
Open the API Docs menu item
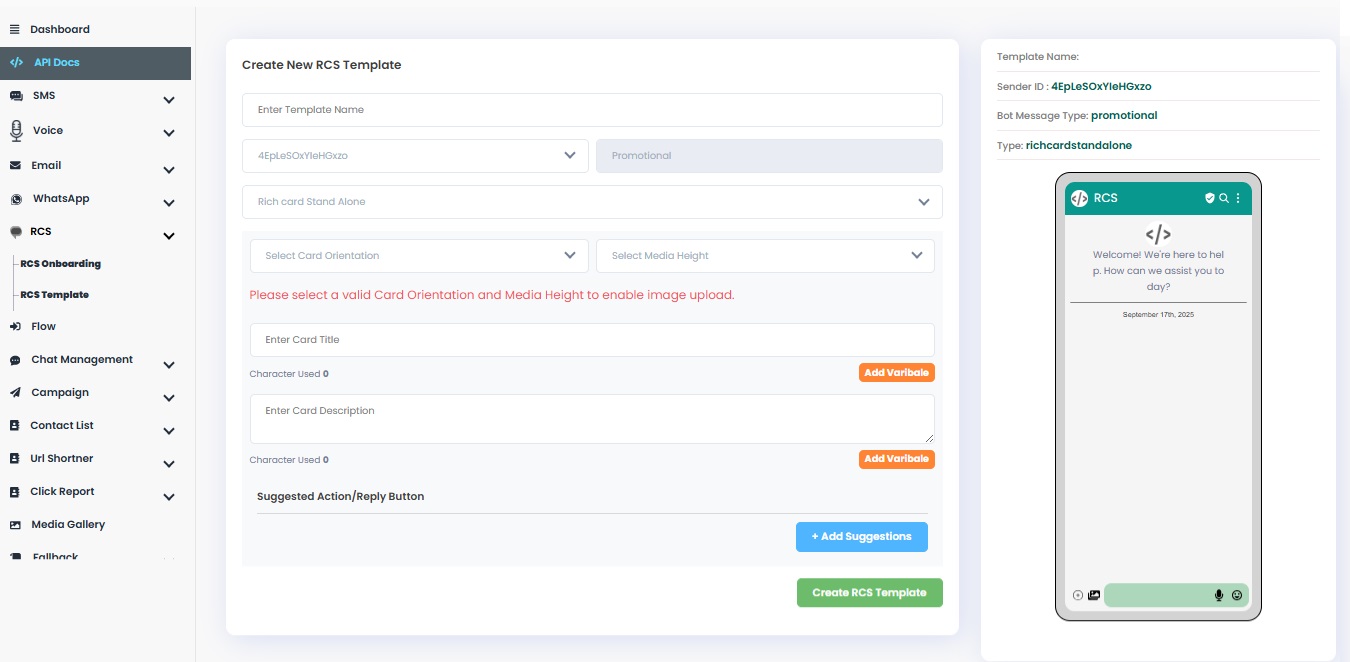click(x=56, y=62)
